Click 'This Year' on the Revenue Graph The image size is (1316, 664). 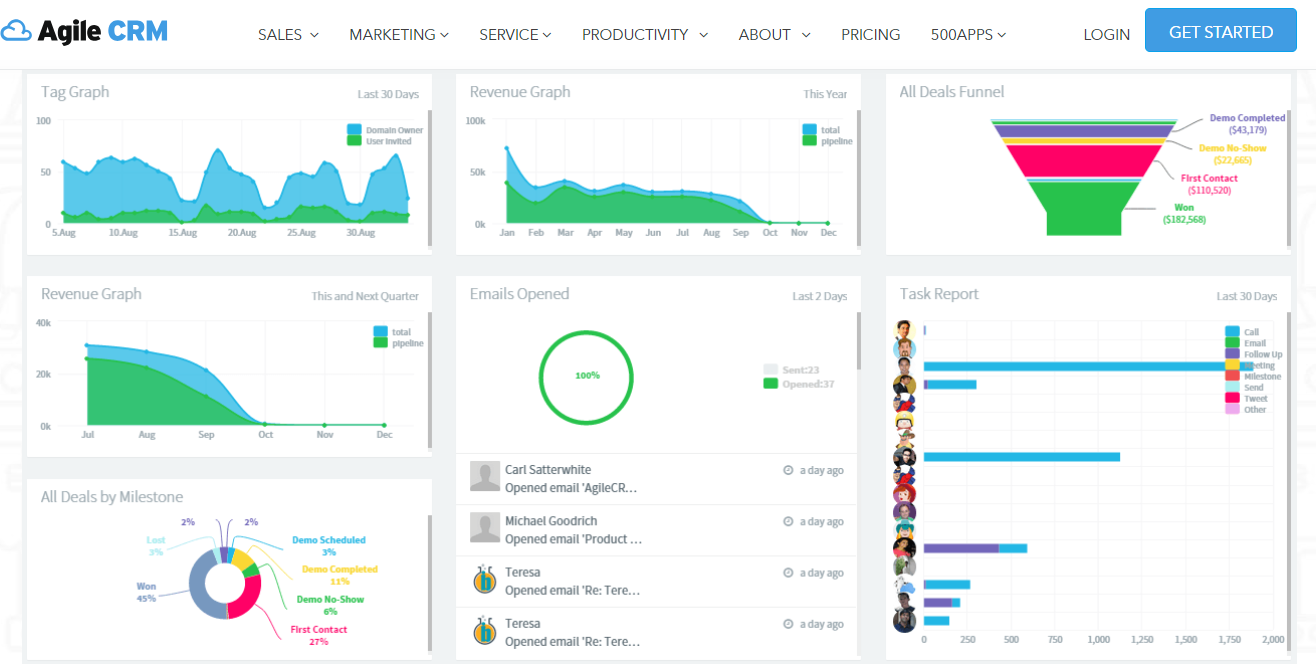point(825,95)
